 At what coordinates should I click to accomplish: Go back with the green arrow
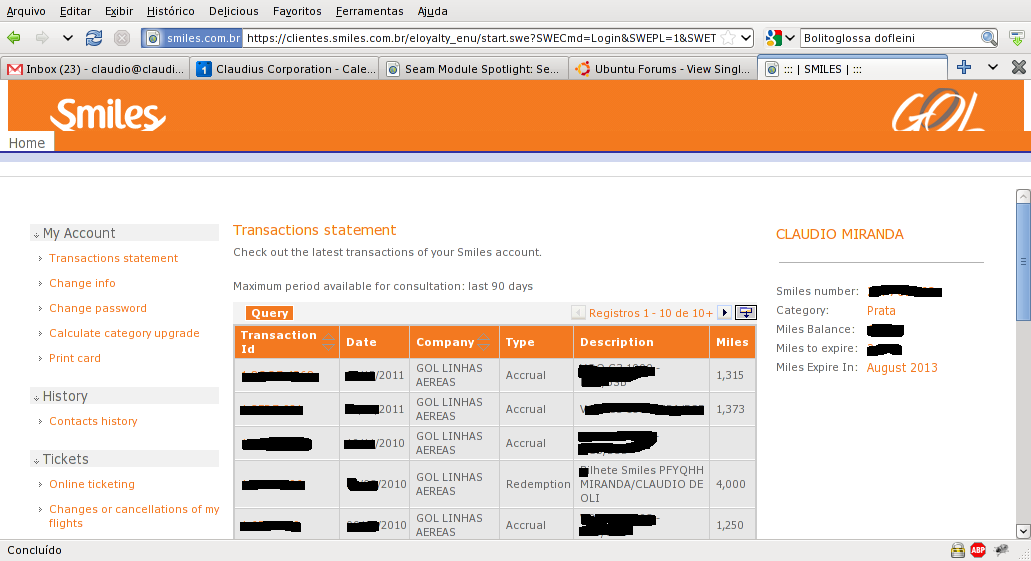tap(14, 38)
